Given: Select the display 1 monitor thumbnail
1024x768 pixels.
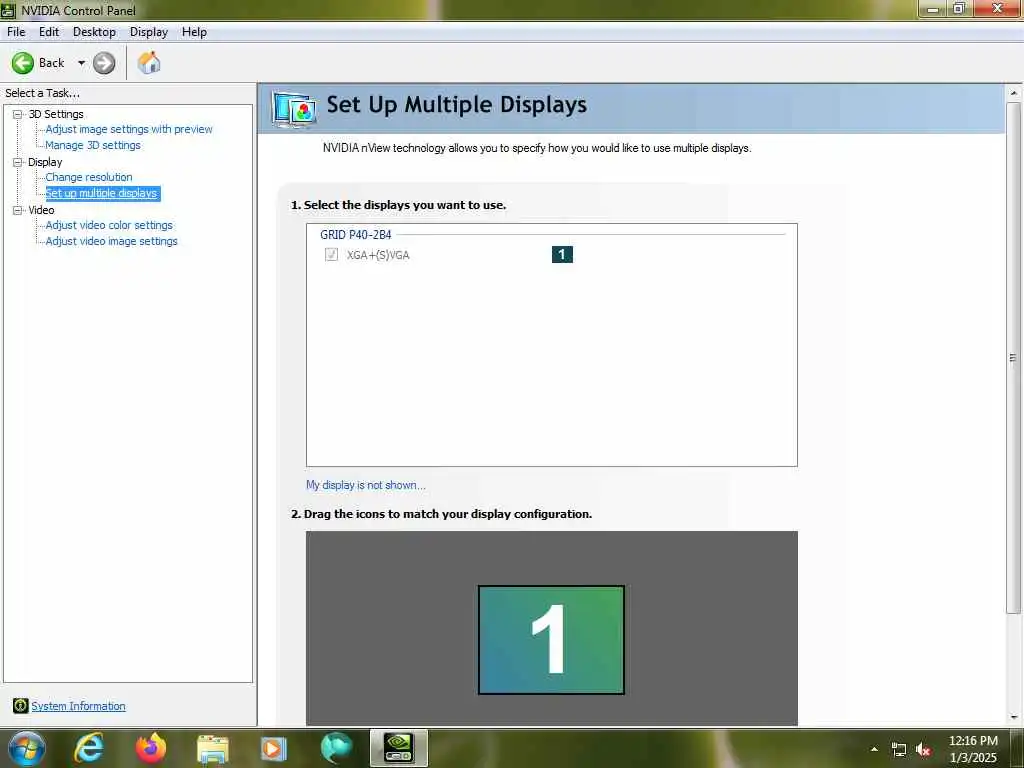Looking at the screenshot, I should click(551, 640).
